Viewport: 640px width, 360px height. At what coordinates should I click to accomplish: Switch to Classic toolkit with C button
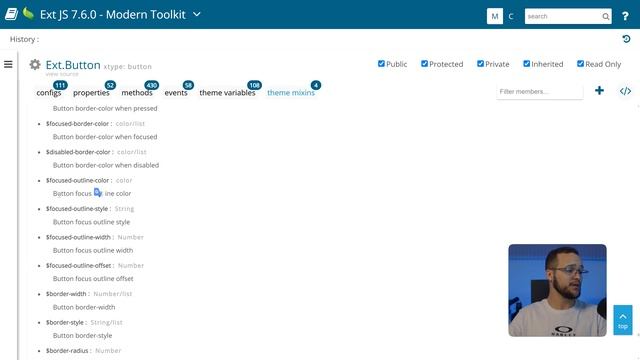point(511,16)
